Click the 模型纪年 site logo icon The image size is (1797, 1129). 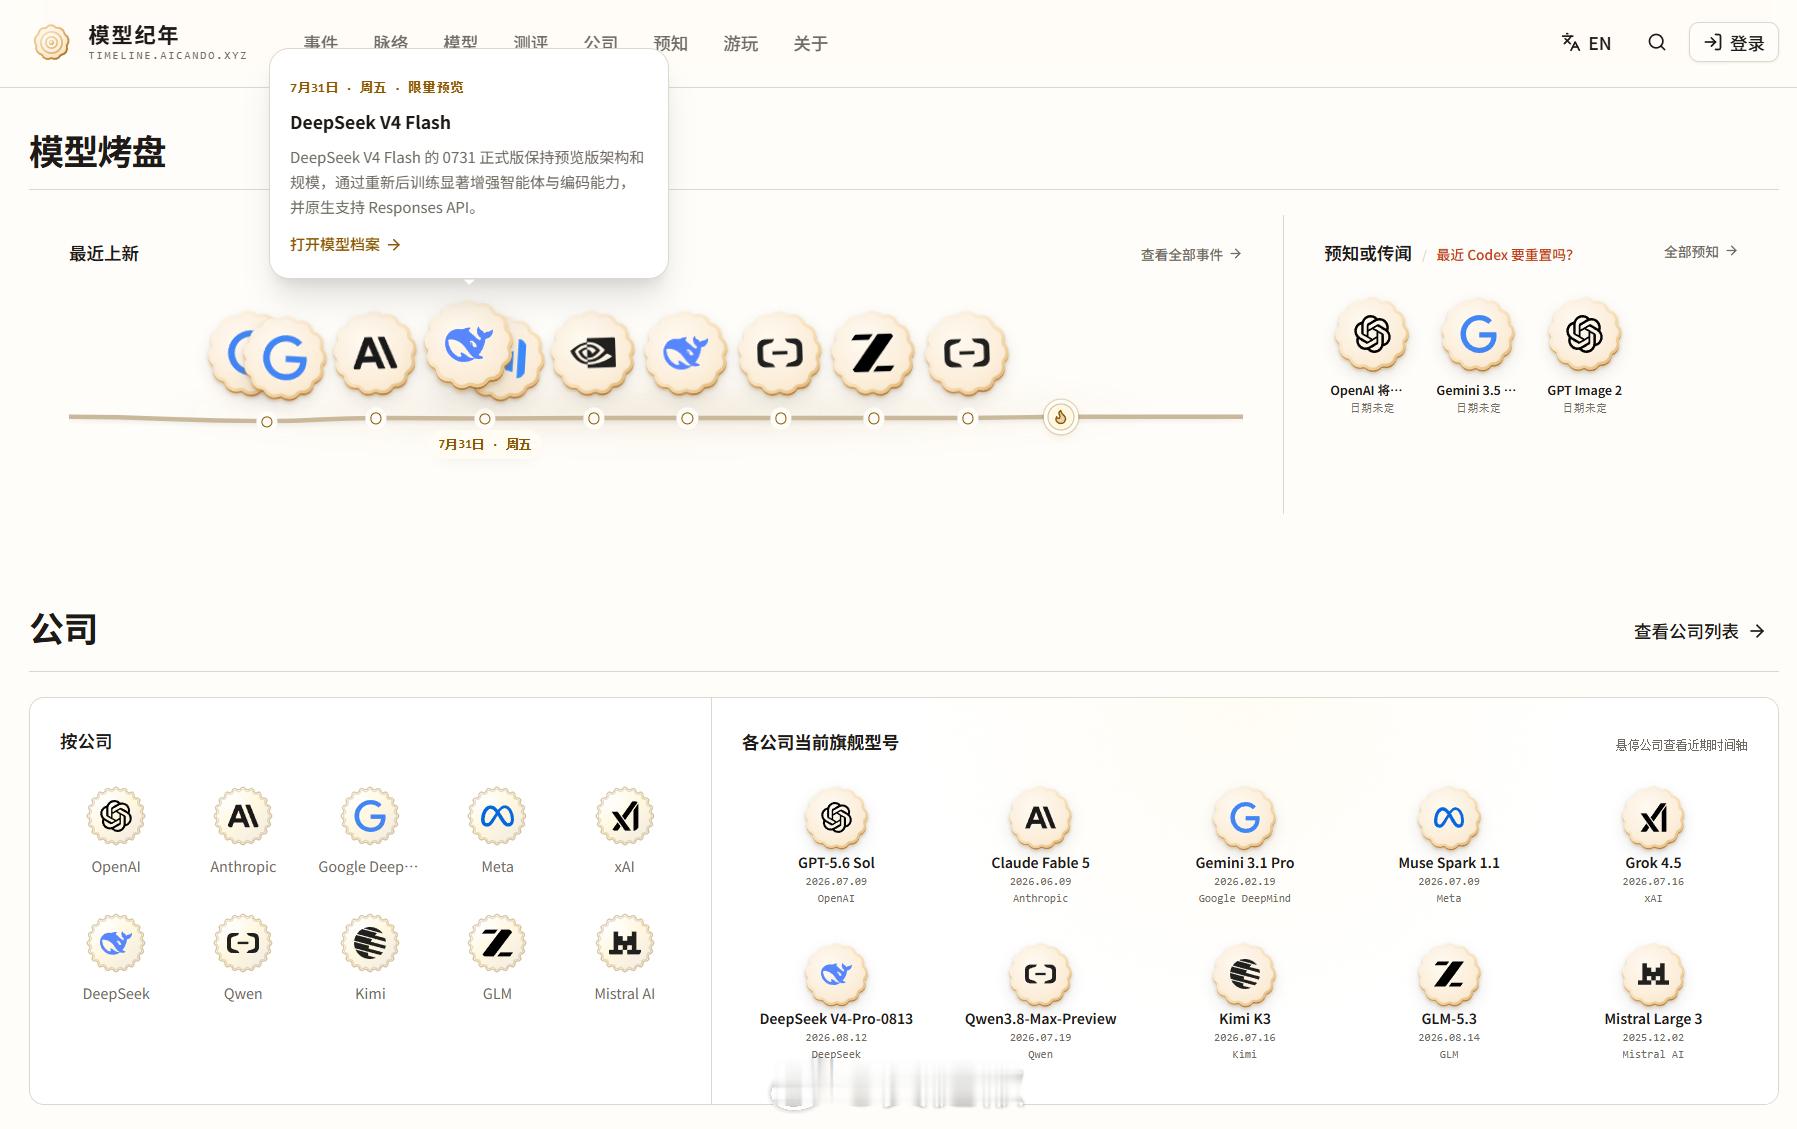tap(51, 43)
